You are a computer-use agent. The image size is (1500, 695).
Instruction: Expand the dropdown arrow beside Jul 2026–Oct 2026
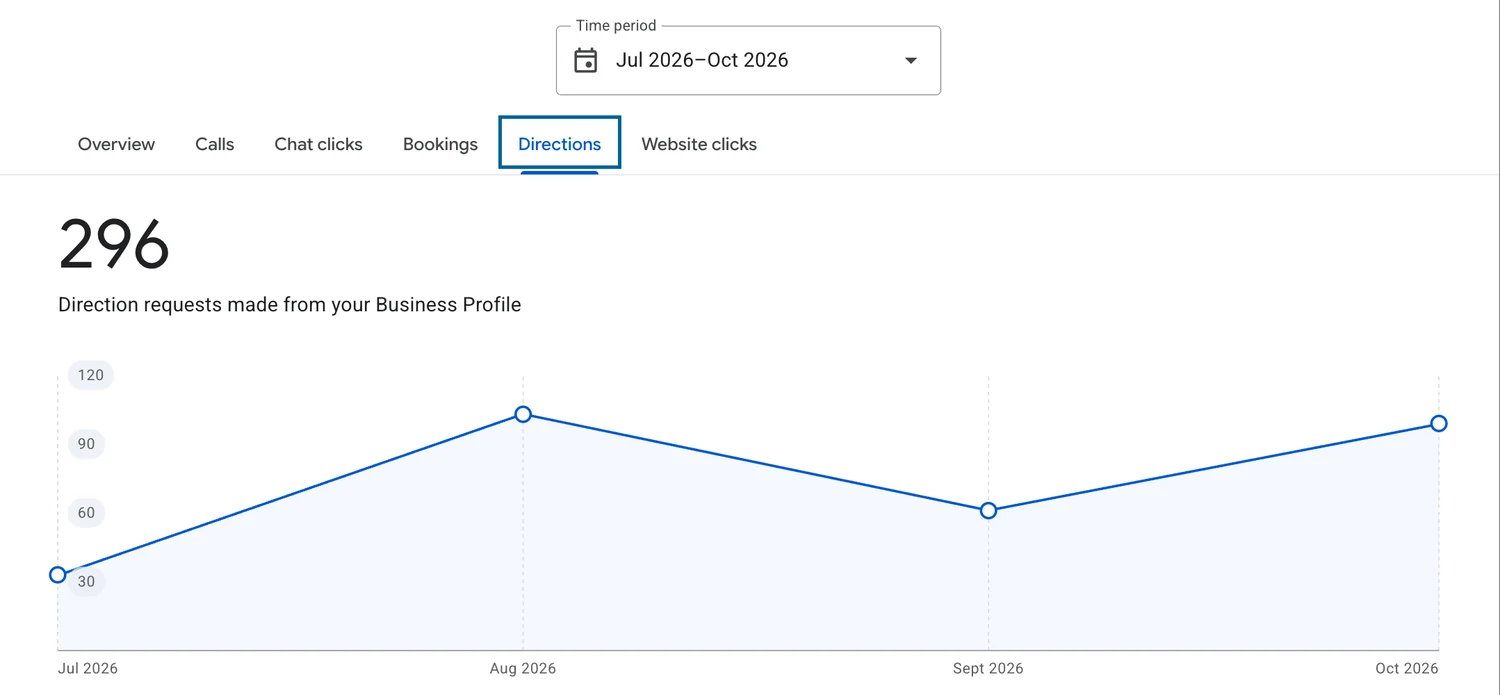(910, 61)
